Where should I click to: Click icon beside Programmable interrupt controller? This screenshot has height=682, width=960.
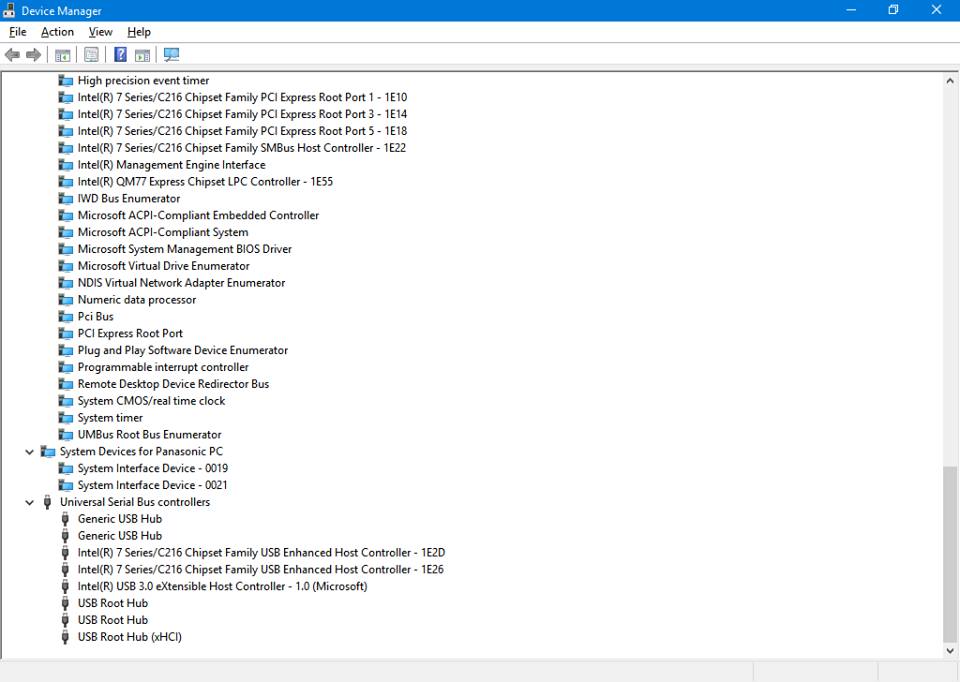click(66, 367)
